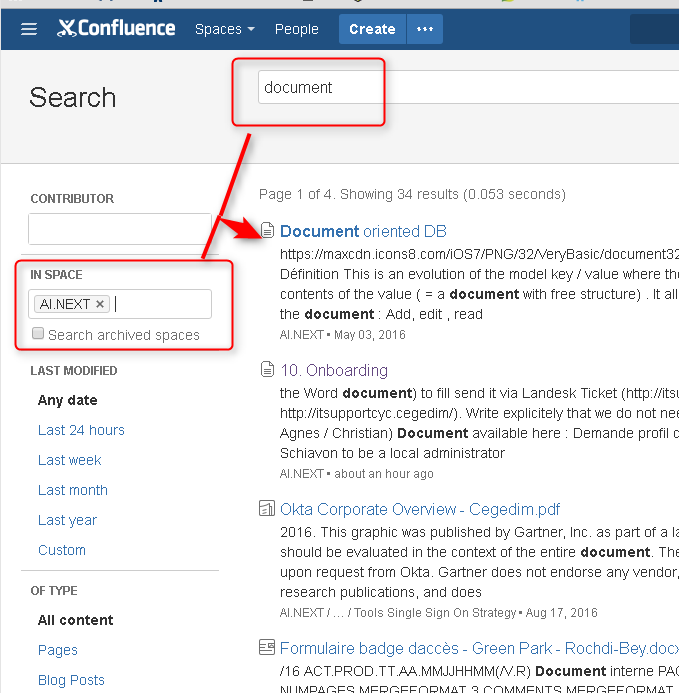Select All content type filter
The image size is (679, 693).
click(x=76, y=620)
